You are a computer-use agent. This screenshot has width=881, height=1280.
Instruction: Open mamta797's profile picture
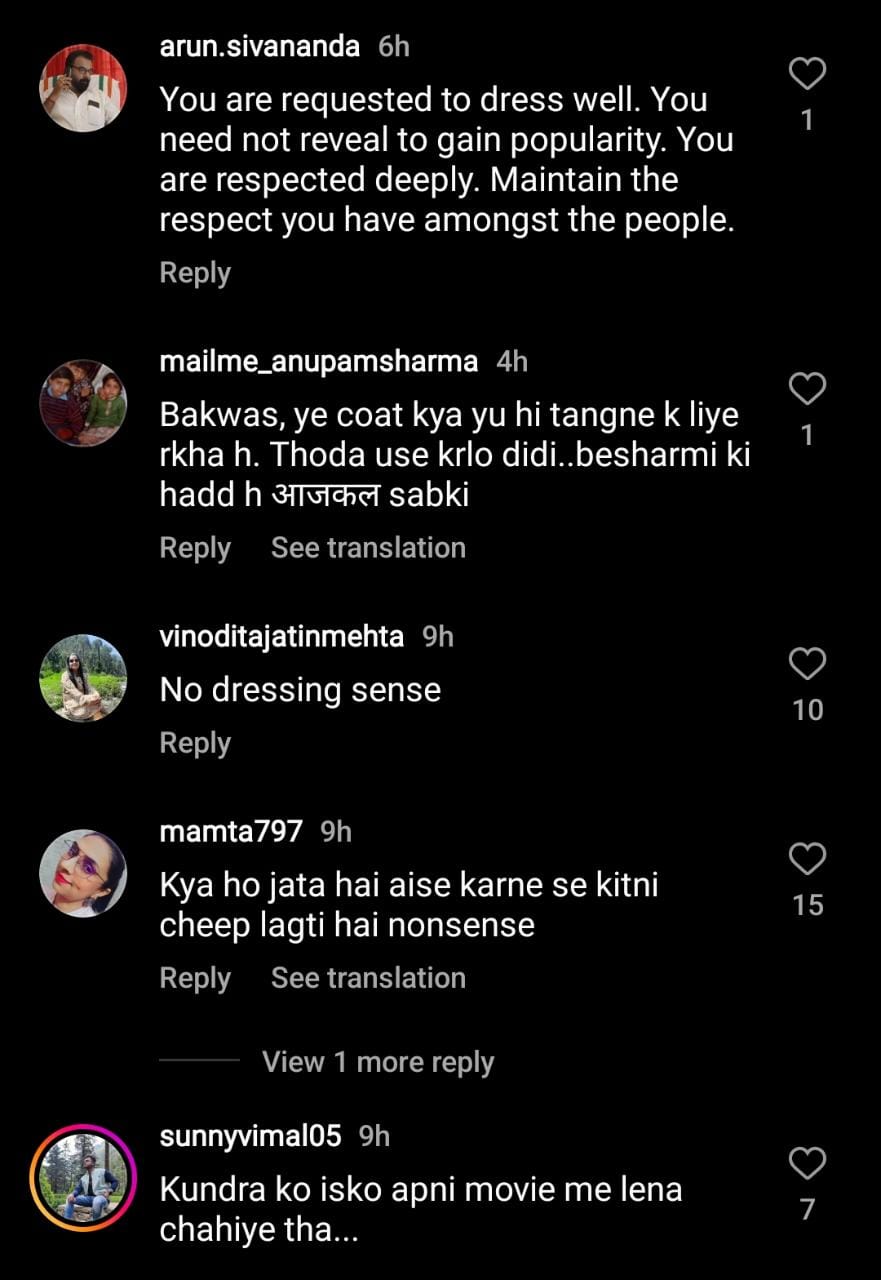83,873
